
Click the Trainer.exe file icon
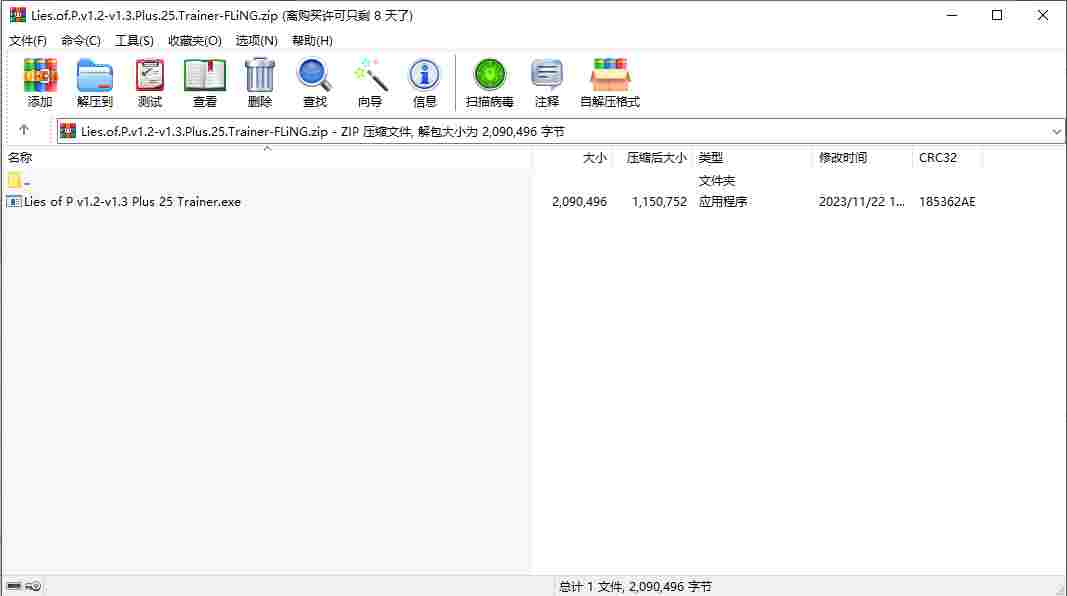tap(14, 201)
